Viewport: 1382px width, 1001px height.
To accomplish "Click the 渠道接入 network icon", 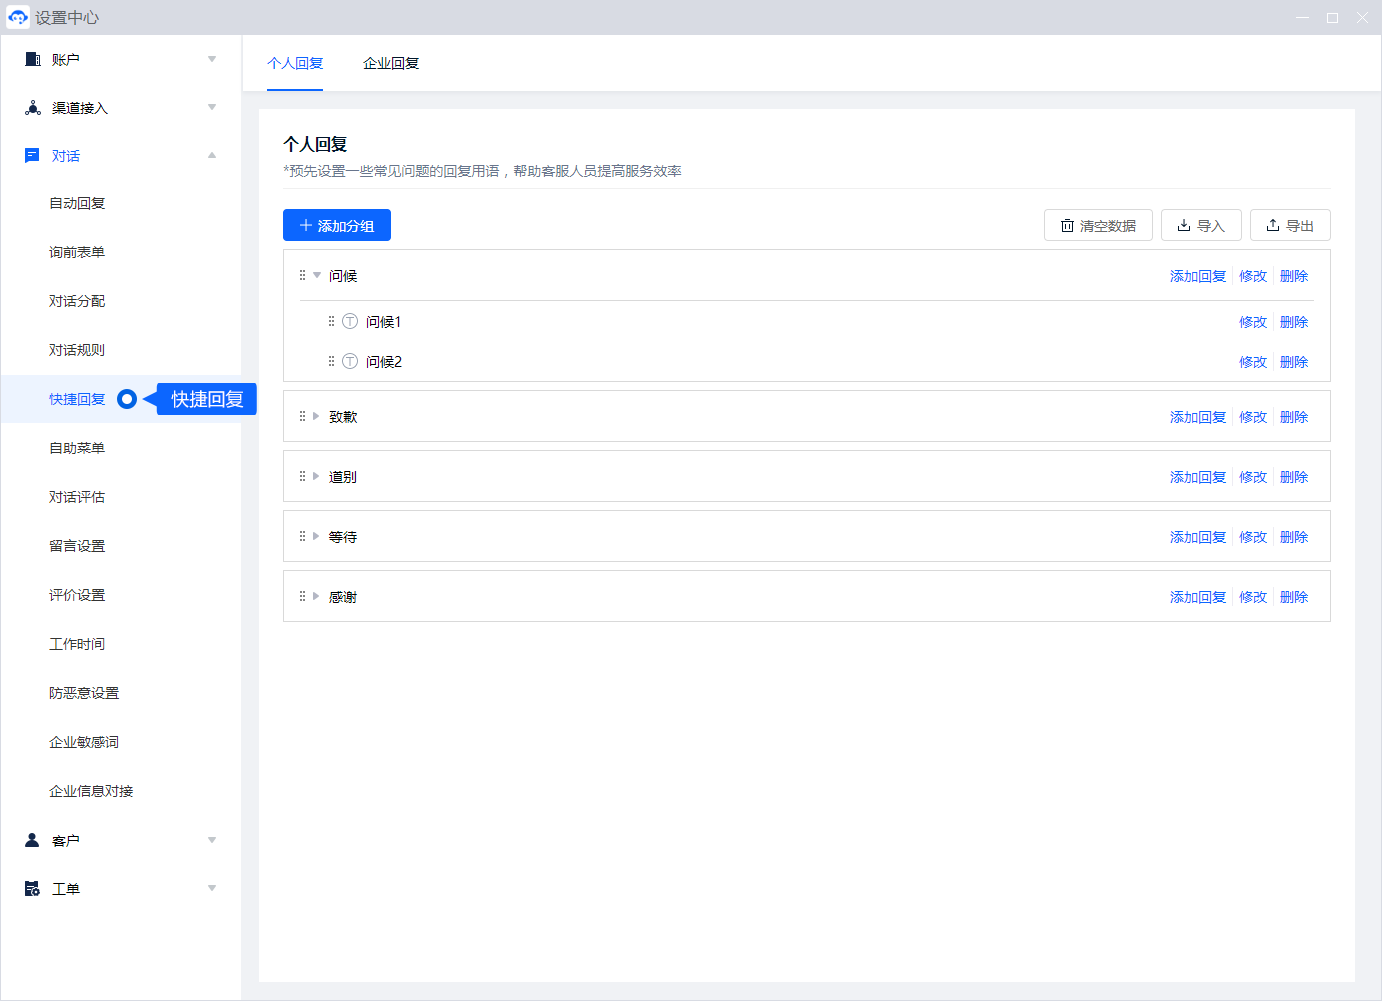I will coord(33,107).
